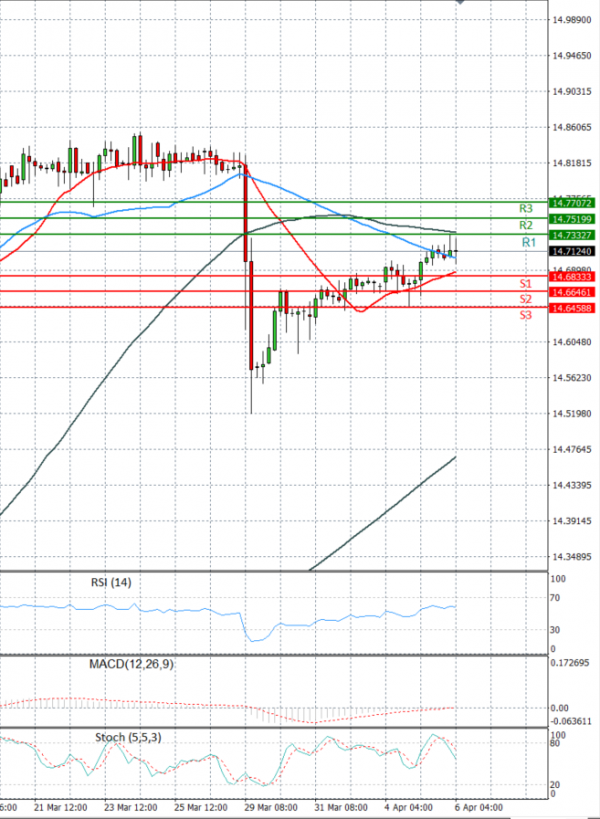Click the R3 price label 14.77072

point(572,203)
